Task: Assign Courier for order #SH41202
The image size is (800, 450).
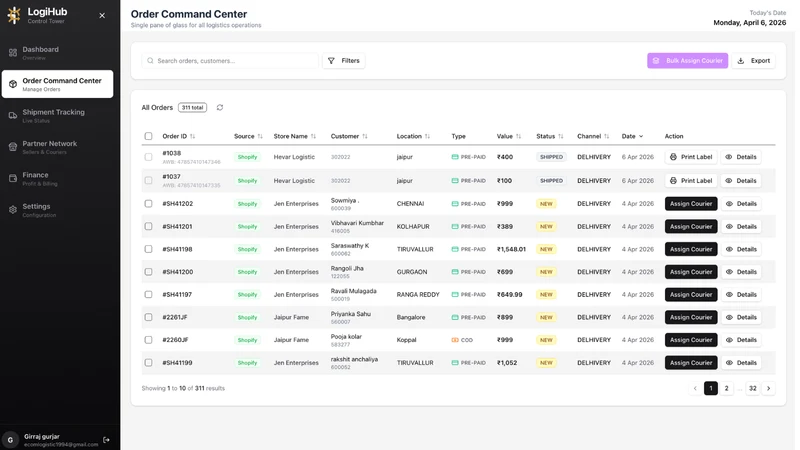Action: click(691, 204)
